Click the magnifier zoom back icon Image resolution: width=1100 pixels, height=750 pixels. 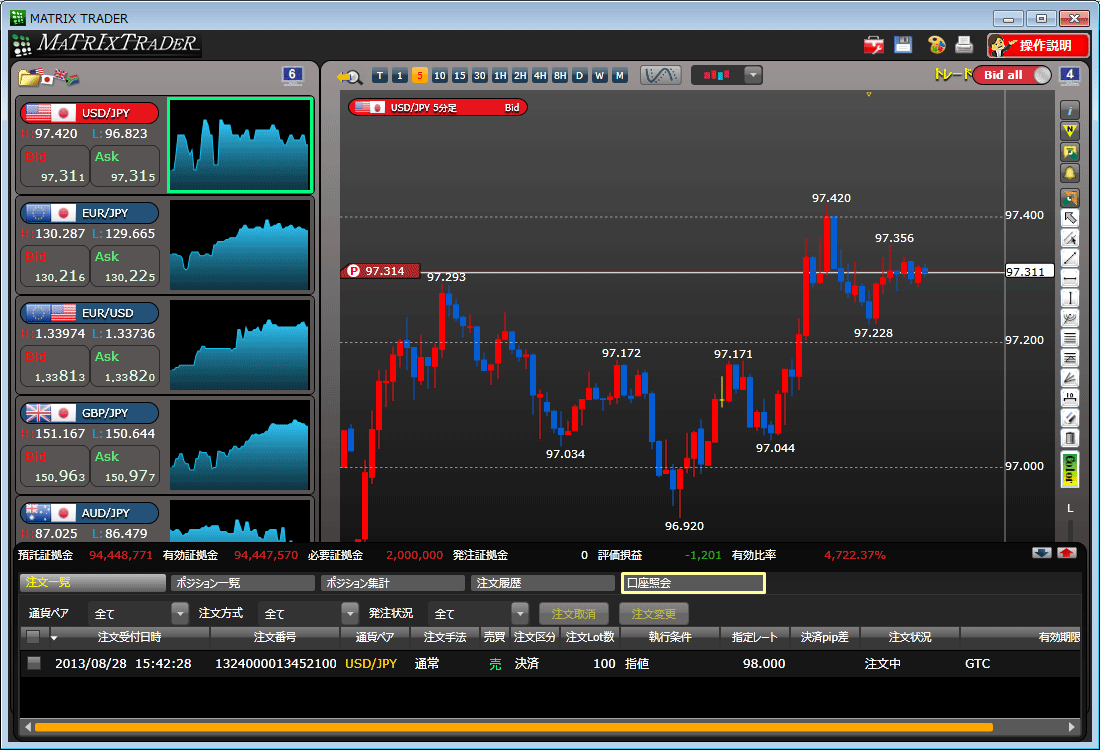[x=349, y=76]
